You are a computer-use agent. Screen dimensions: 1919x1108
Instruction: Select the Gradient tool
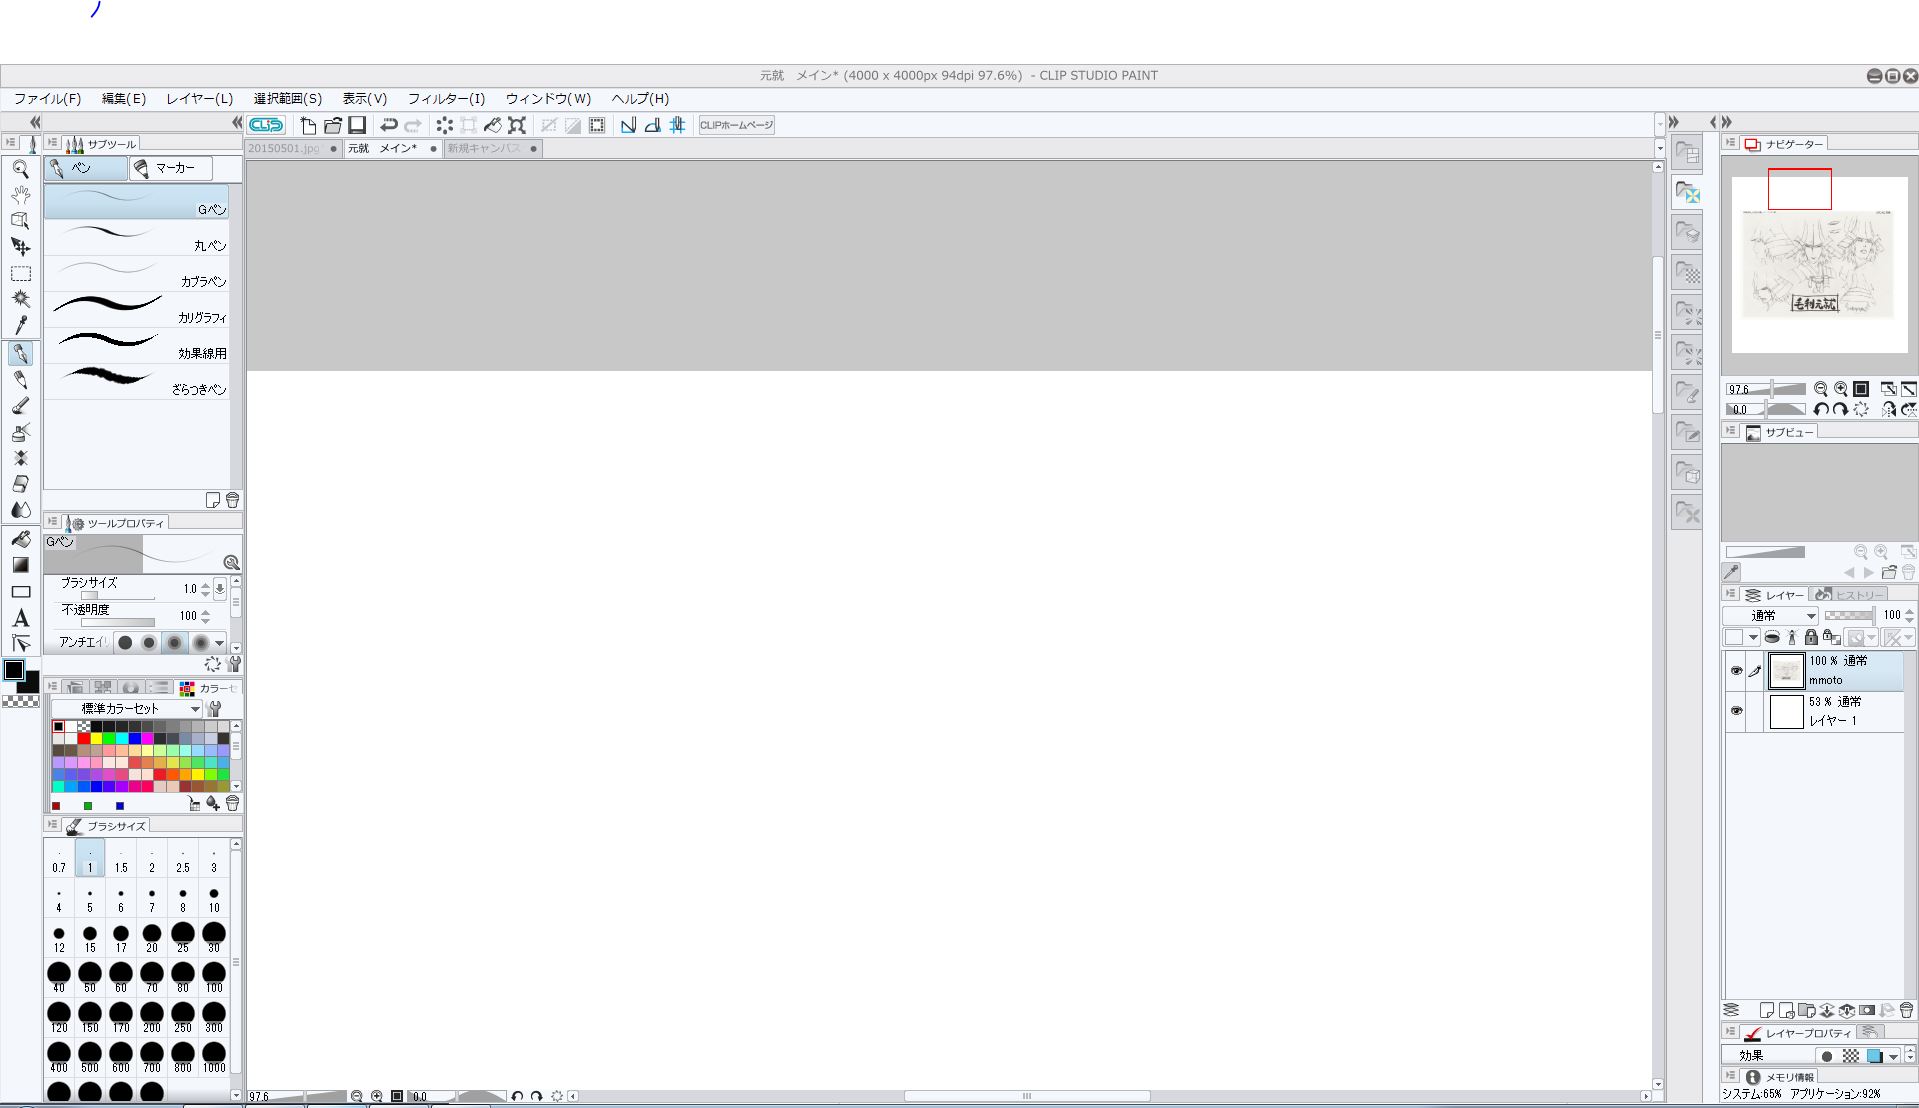(20, 565)
